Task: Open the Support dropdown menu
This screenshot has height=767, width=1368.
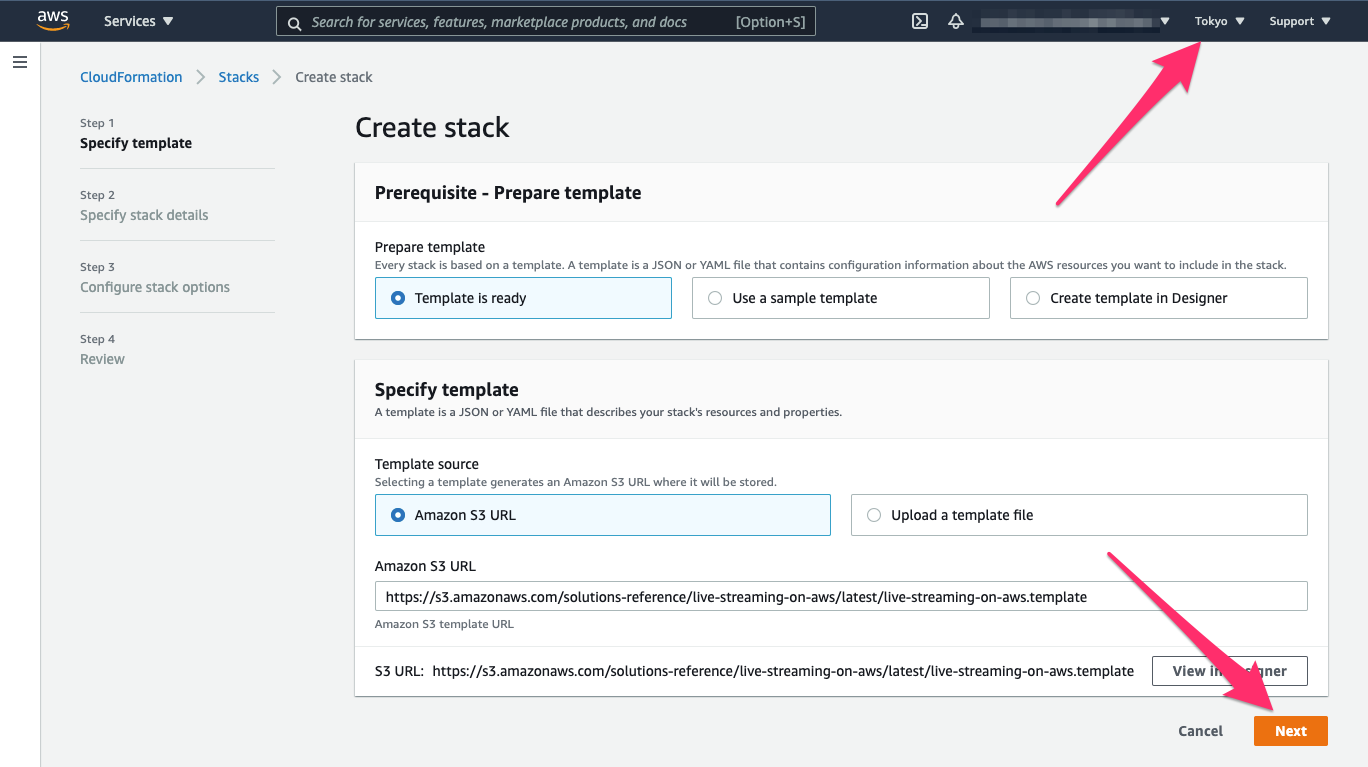Action: (1300, 21)
